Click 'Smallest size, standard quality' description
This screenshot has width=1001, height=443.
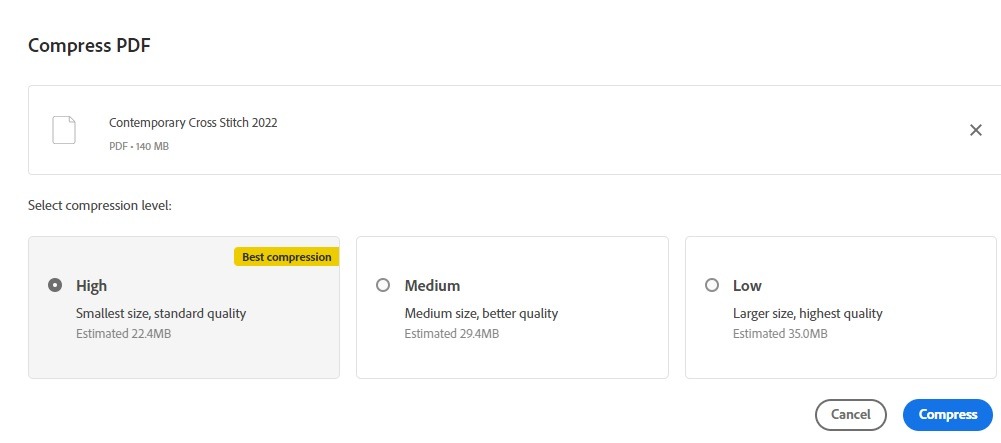coord(161,314)
